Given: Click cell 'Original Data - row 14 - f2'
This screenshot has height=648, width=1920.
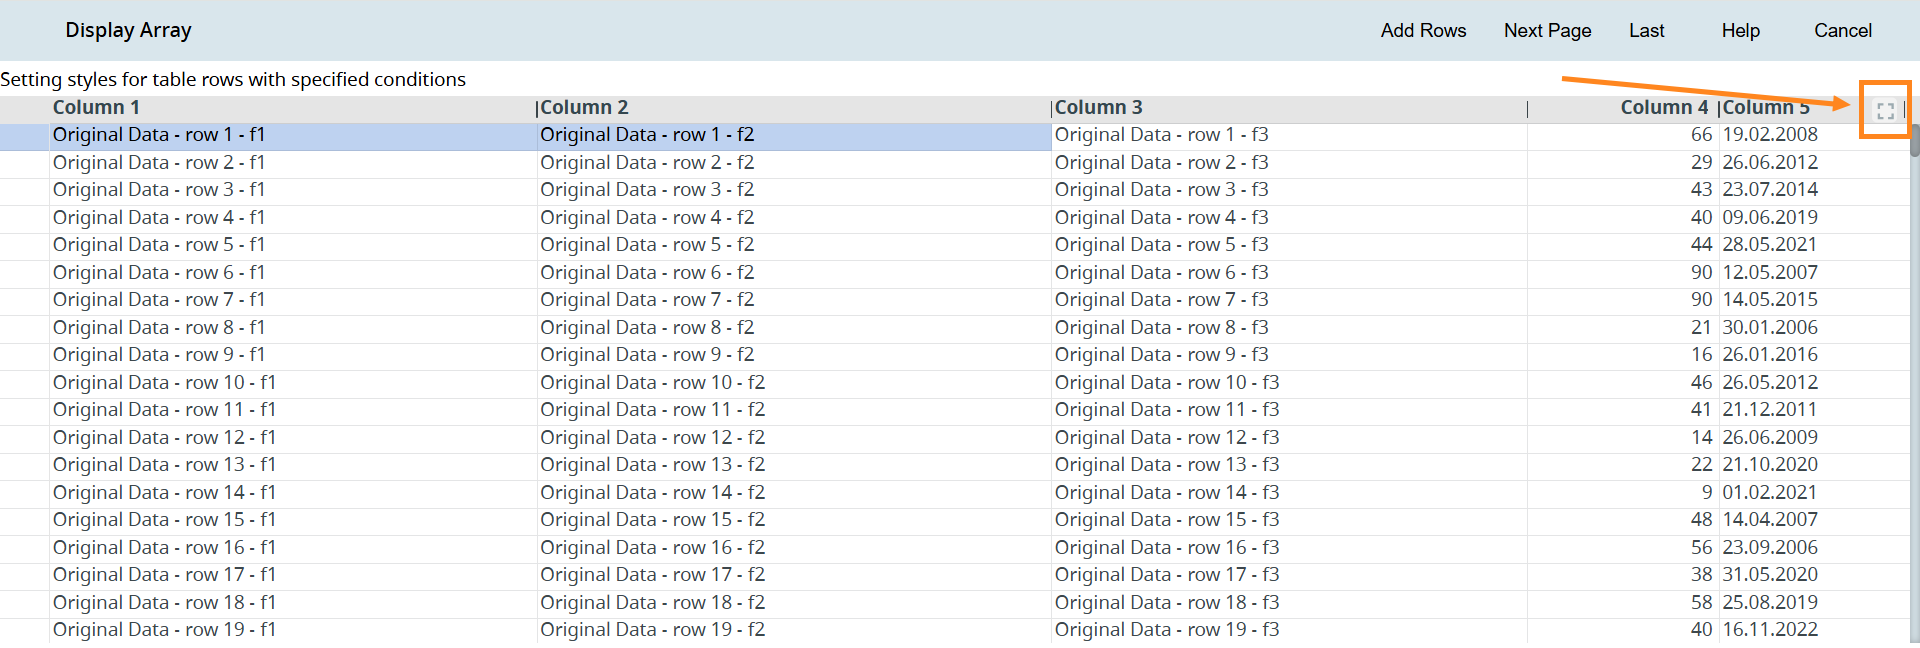Looking at the screenshot, I should (x=652, y=493).
